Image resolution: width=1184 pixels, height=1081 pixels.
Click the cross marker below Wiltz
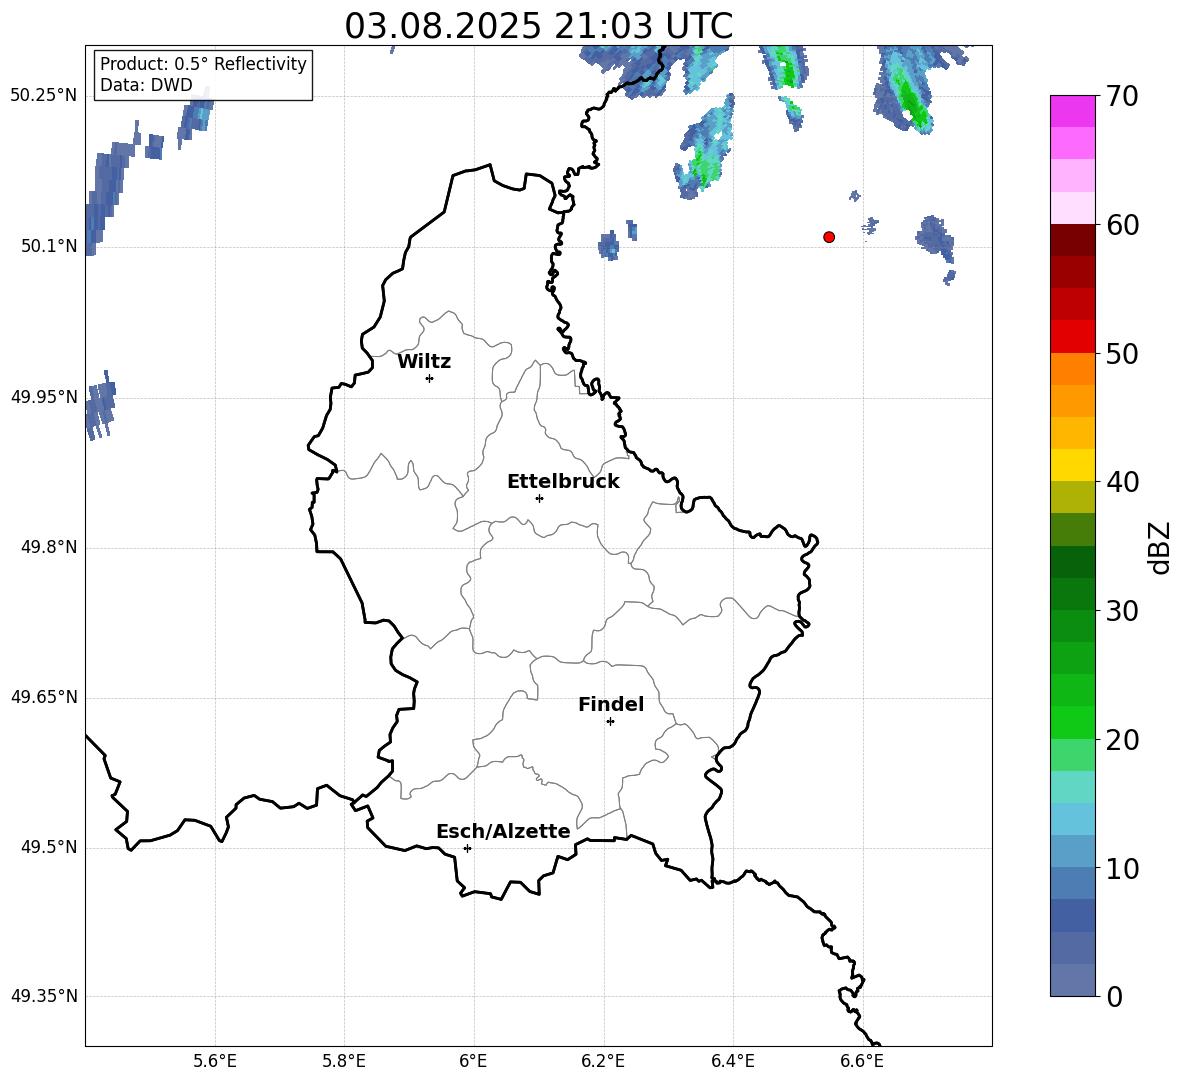tap(430, 378)
